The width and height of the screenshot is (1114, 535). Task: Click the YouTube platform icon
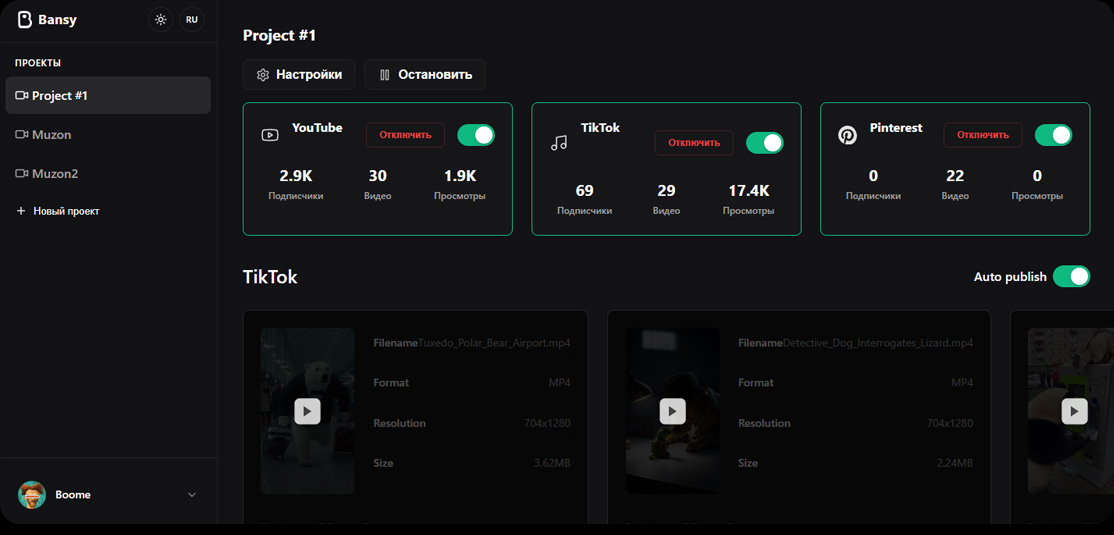(270, 135)
